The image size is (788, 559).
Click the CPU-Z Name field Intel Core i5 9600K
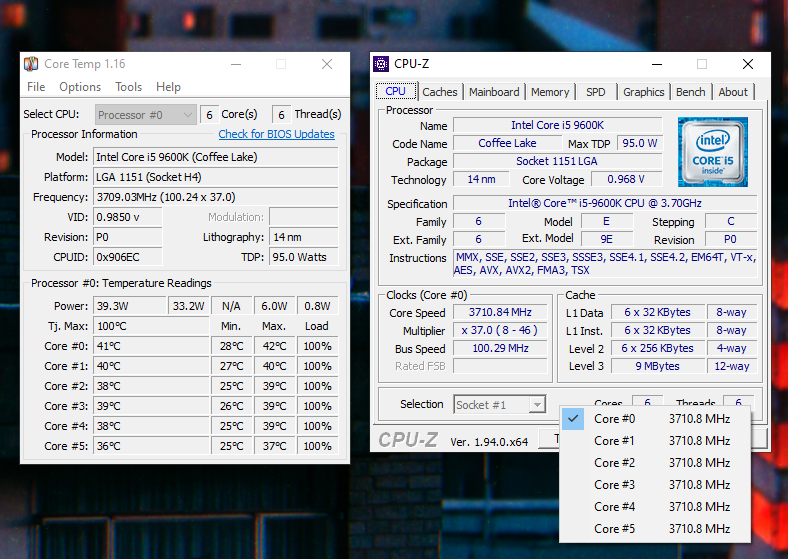tap(558, 125)
